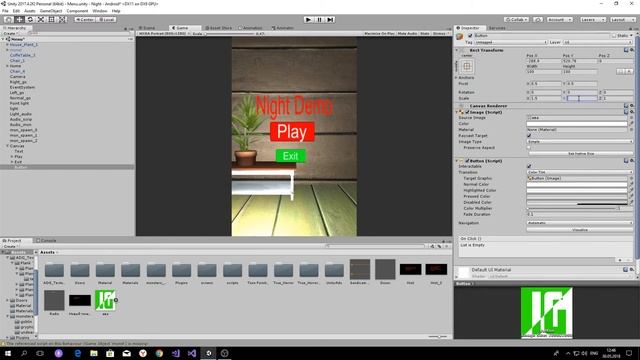Click the Visualize navigation button
The height and width of the screenshot is (360, 640).
click(580, 230)
